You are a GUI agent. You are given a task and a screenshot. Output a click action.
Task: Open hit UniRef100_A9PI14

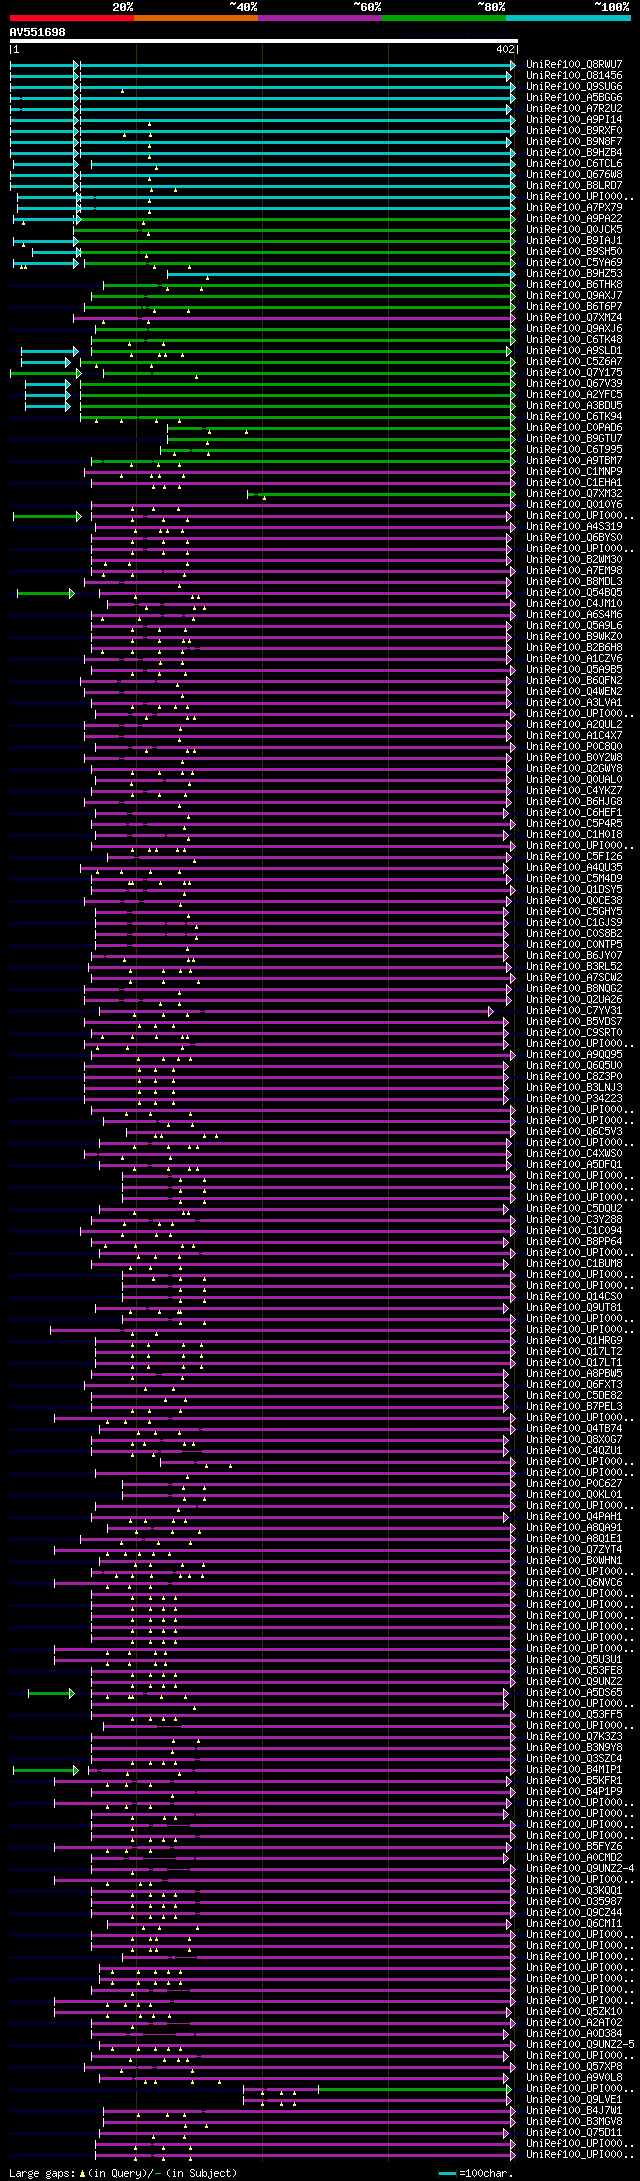click(574, 120)
